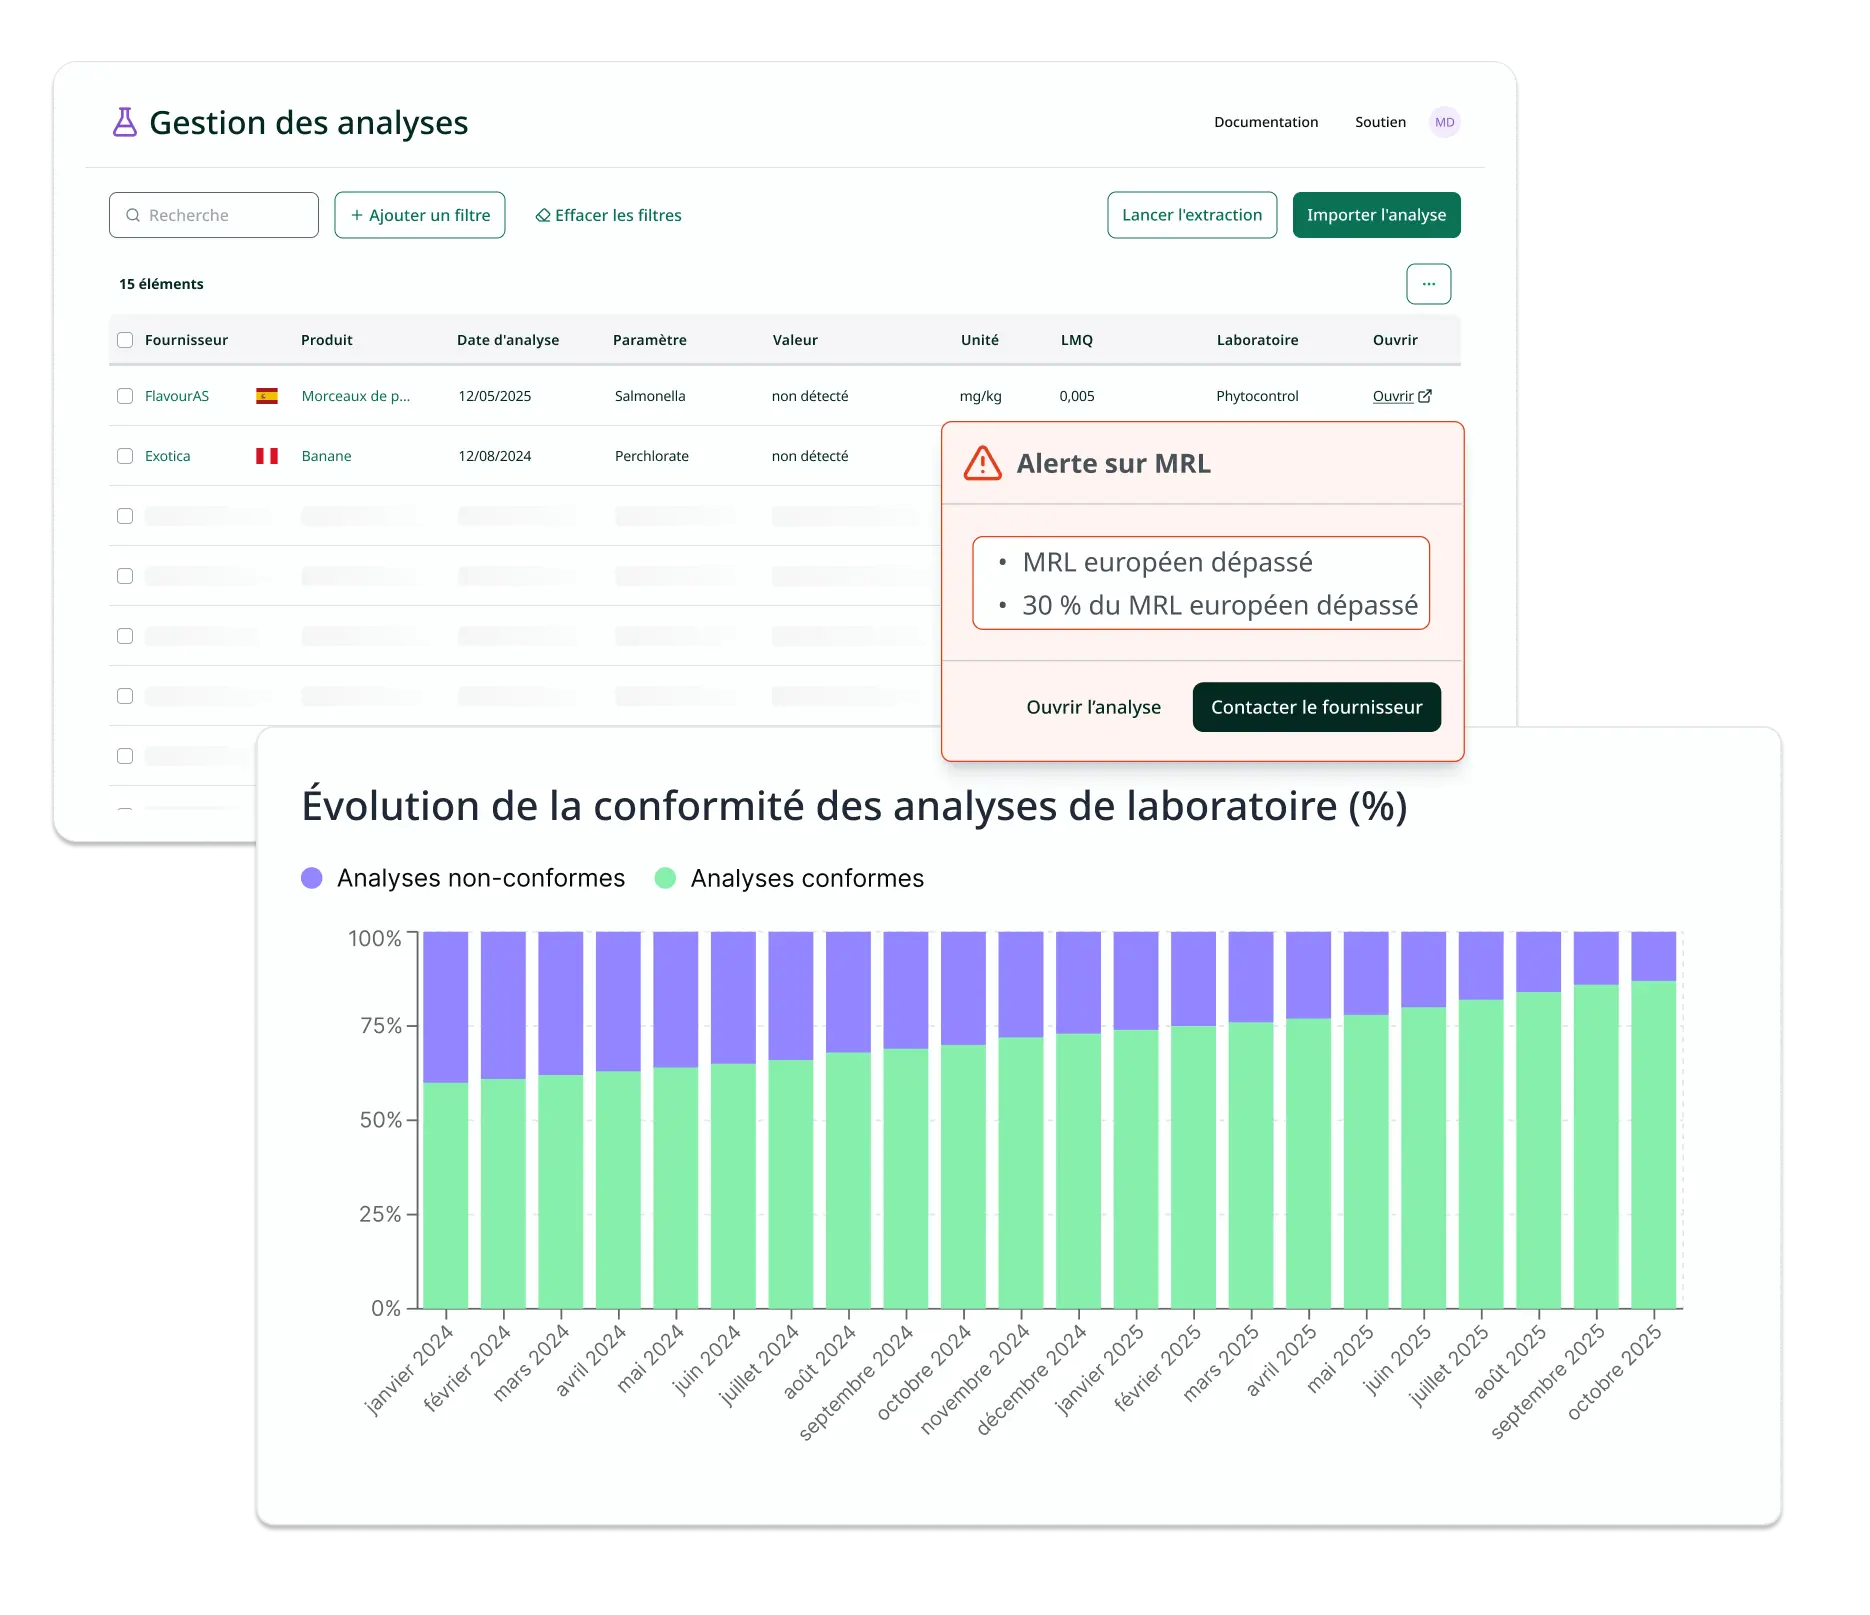Open the Documentation menu item
The width and height of the screenshot is (1870, 1615).
(x=1266, y=122)
